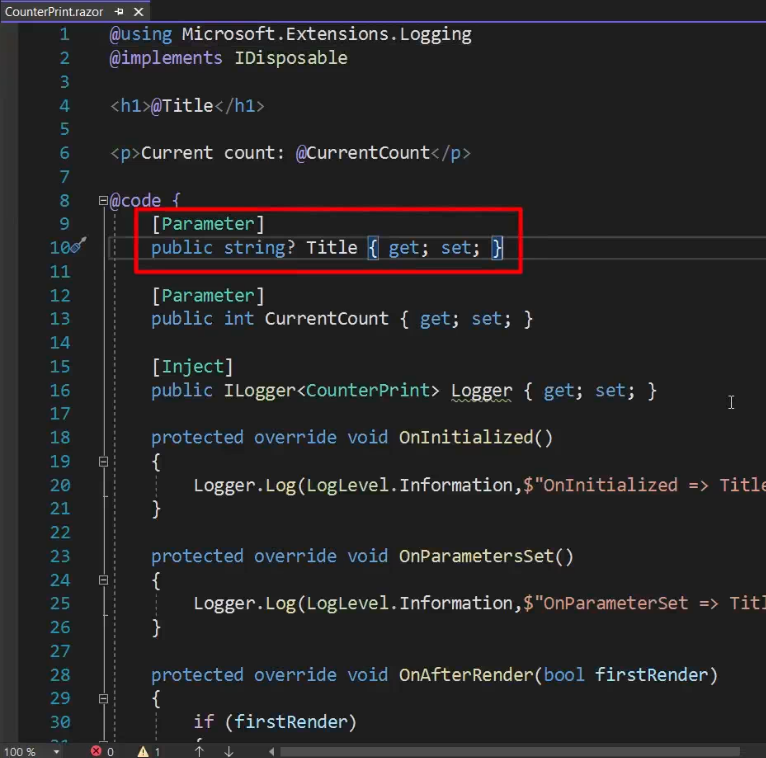The height and width of the screenshot is (758, 766).
Task: Click OnInitialized method name on line 18
Action: [466, 438]
